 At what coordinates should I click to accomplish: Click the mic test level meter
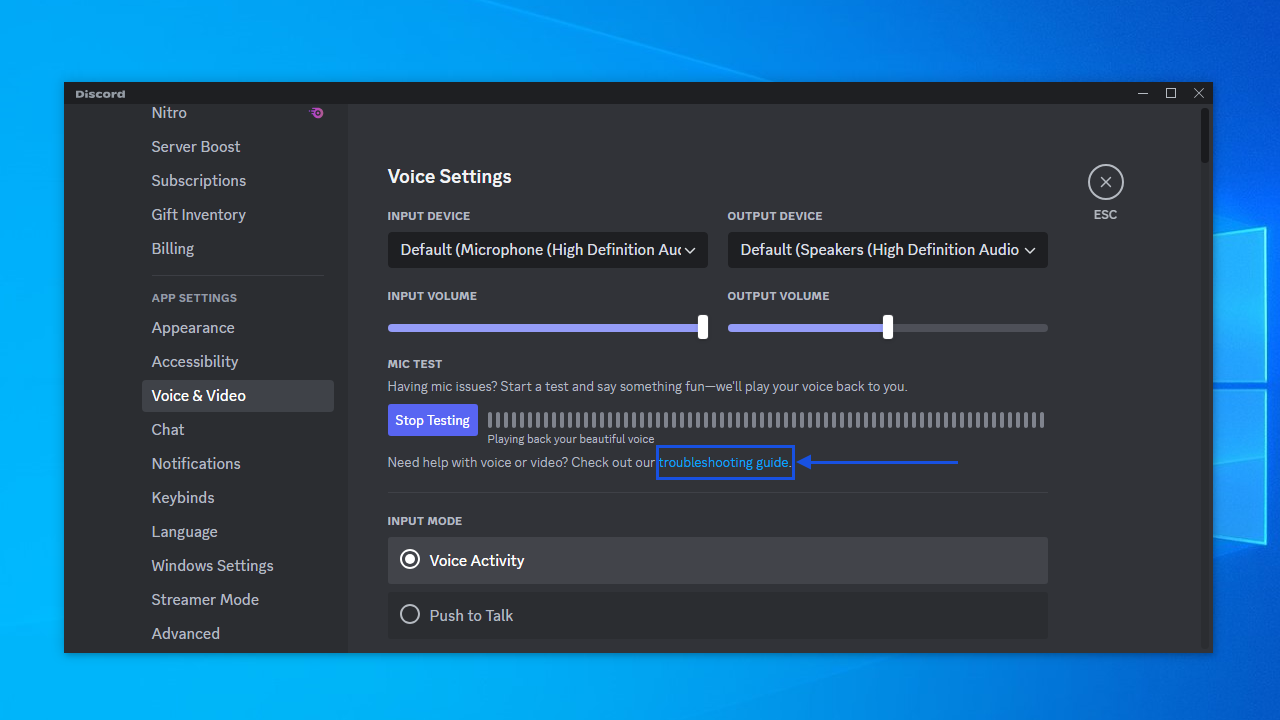tap(766, 420)
